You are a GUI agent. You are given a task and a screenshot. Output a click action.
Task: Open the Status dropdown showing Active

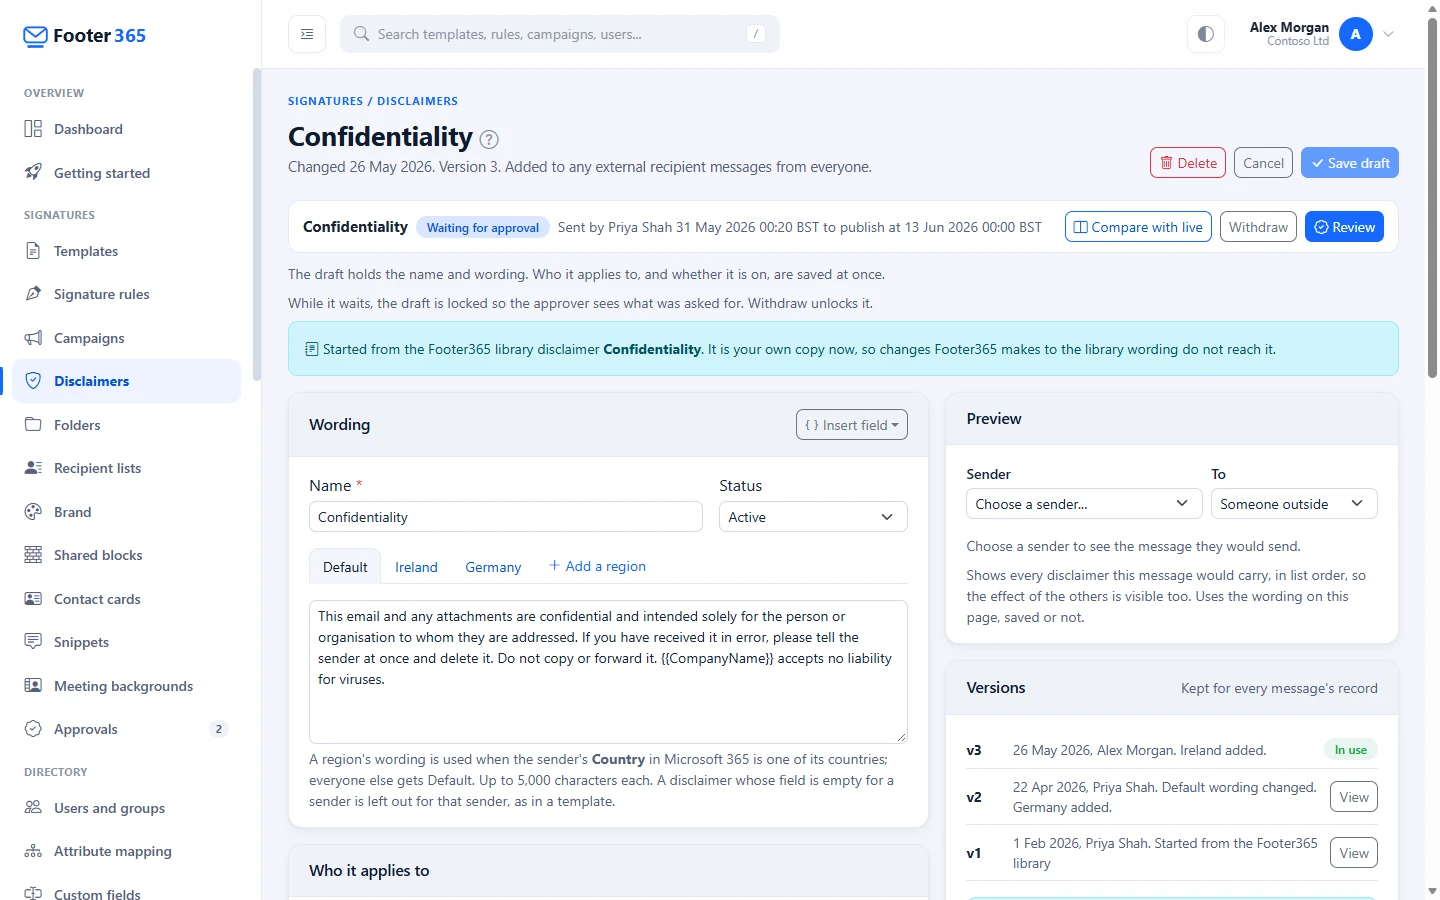813,517
